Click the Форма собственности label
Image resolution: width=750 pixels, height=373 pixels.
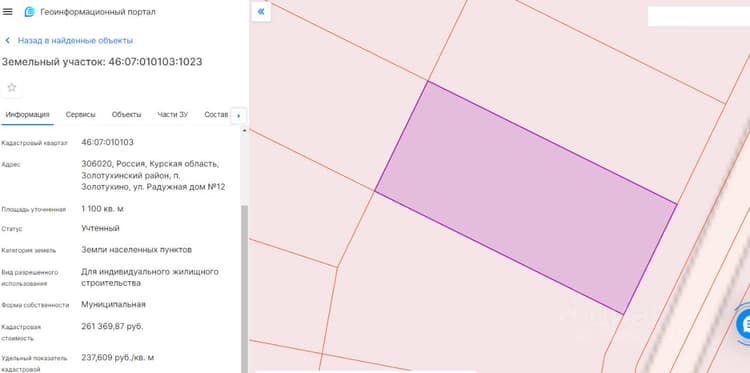pos(35,305)
